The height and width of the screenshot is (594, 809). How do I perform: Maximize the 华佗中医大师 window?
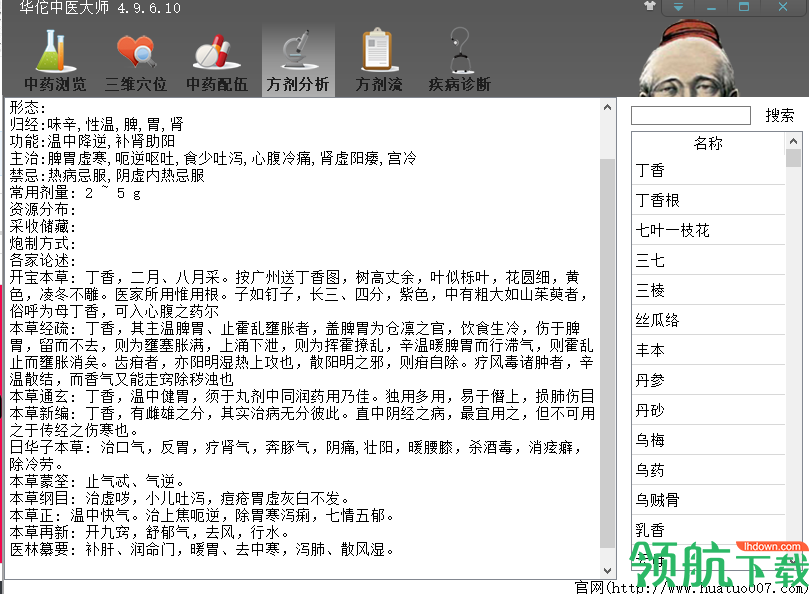point(744,7)
